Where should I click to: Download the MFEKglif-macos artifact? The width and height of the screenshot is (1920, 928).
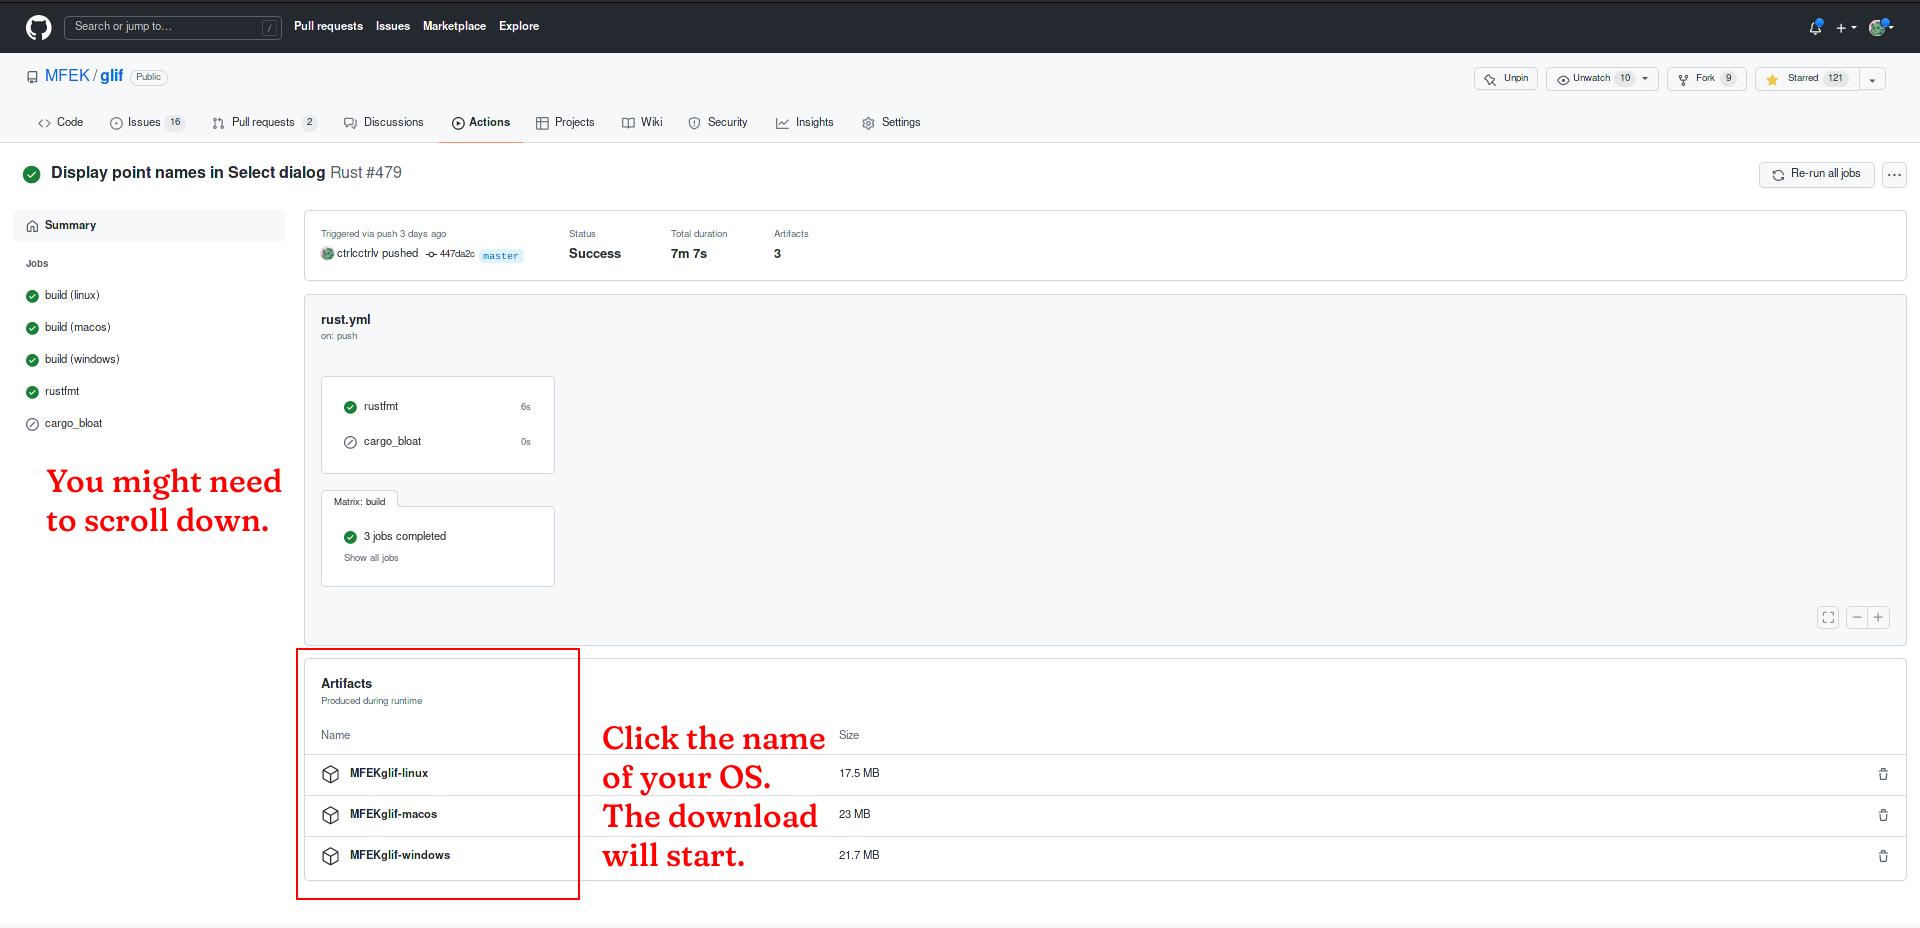coord(393,814)
